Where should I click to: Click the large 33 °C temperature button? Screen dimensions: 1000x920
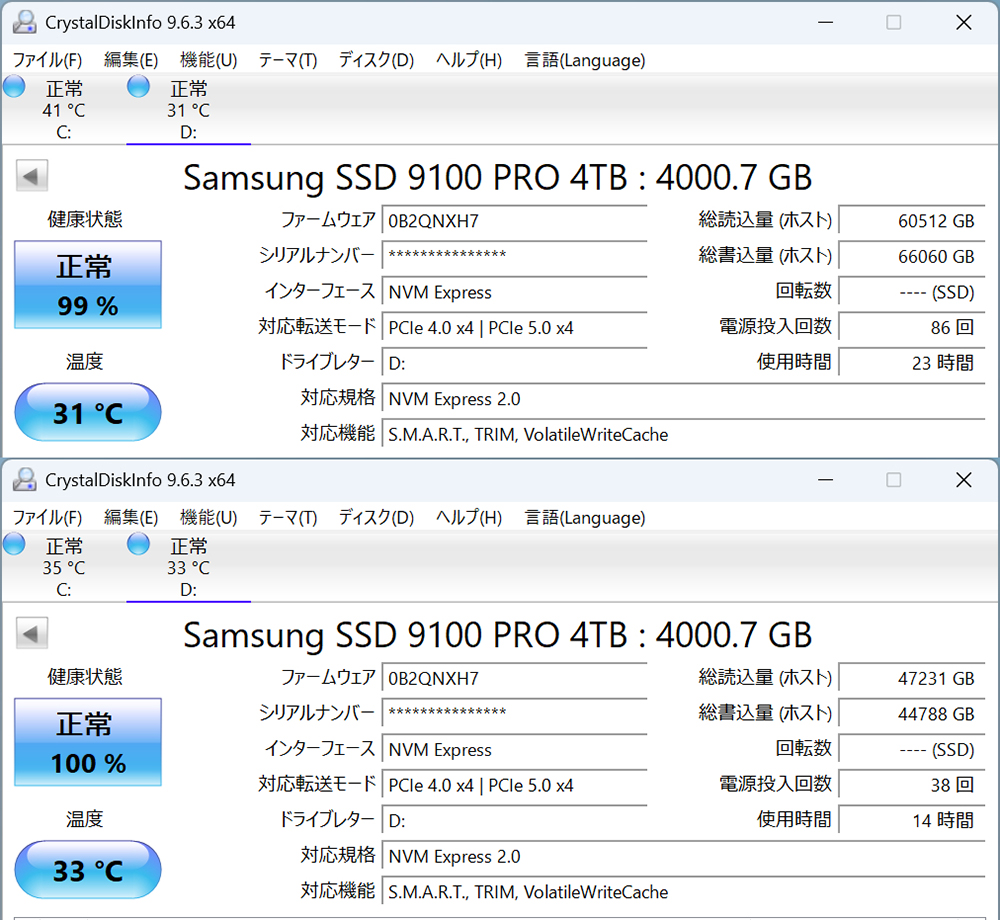click(x=88, y=870)
